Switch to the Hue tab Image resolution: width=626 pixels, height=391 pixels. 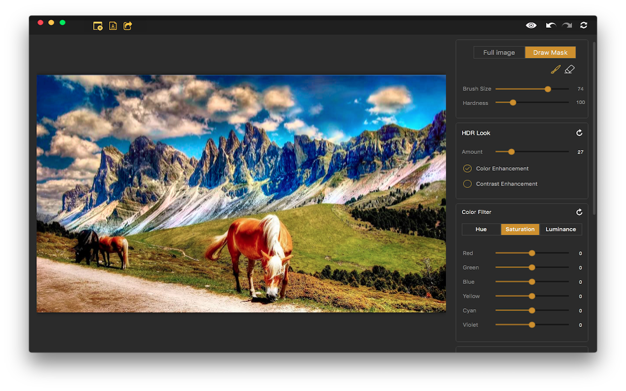tap(481, 229)
